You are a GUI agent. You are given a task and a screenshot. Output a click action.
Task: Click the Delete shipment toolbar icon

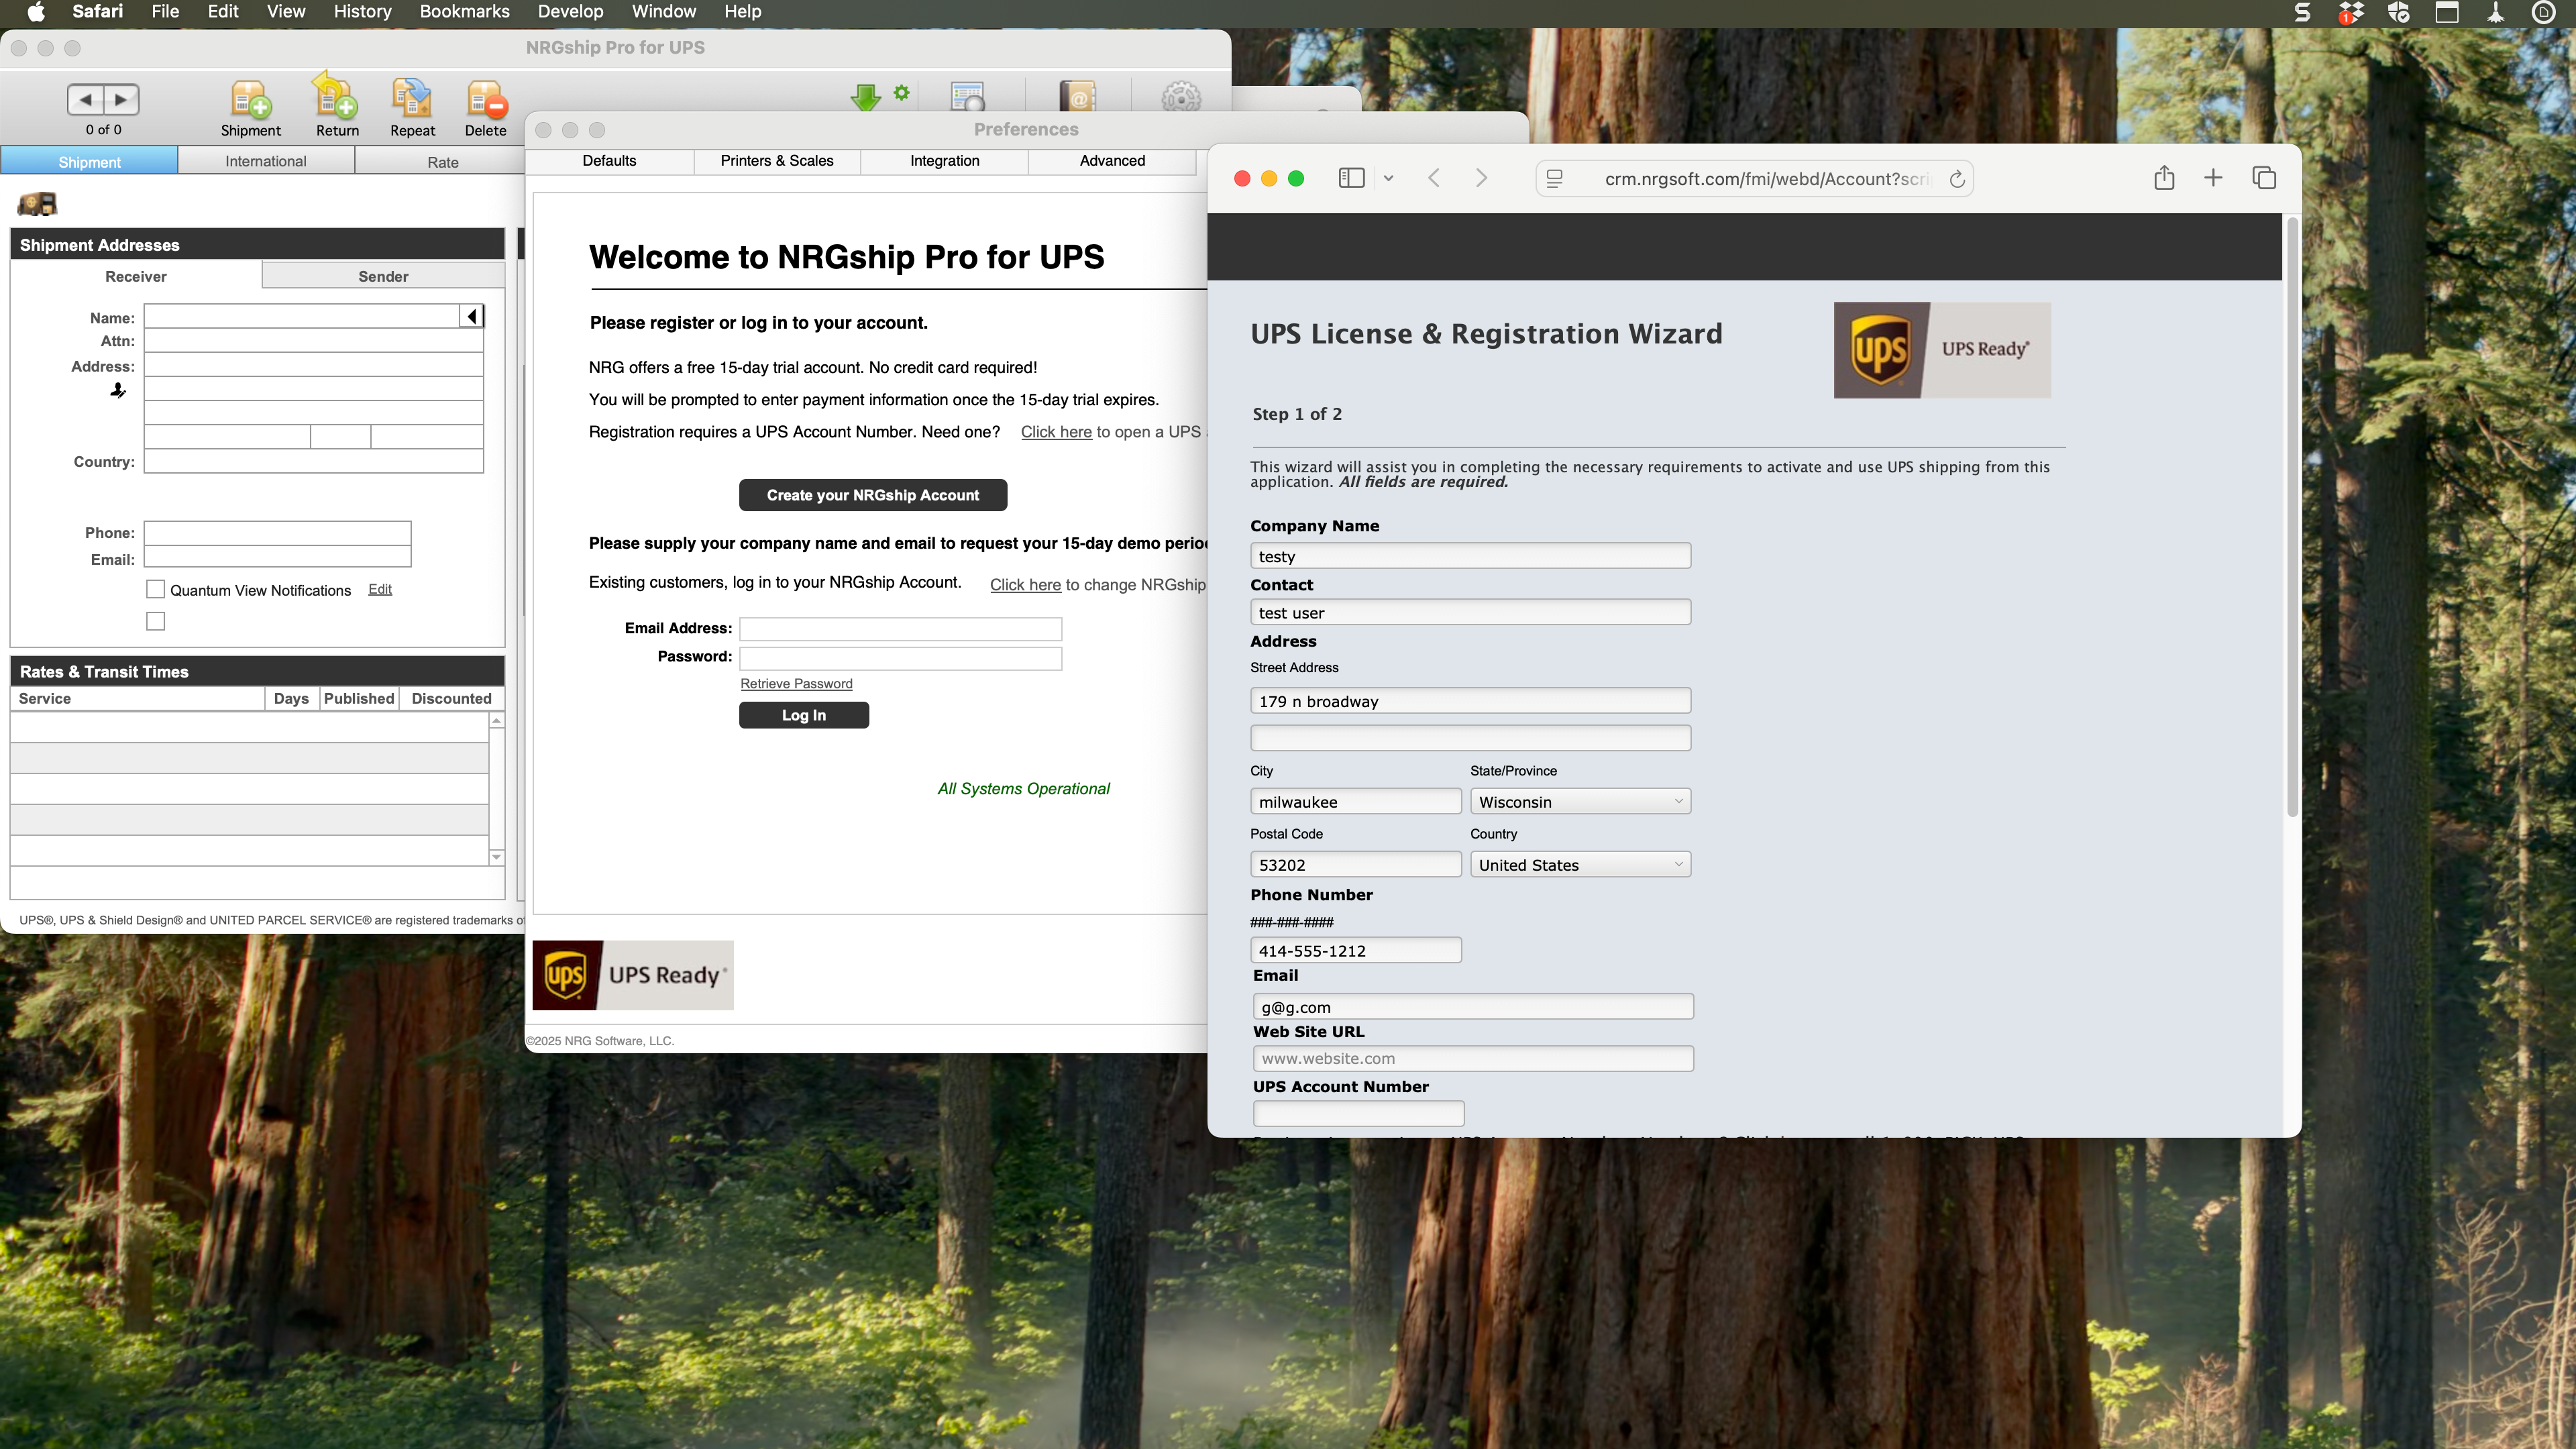[x=486, y=101]
